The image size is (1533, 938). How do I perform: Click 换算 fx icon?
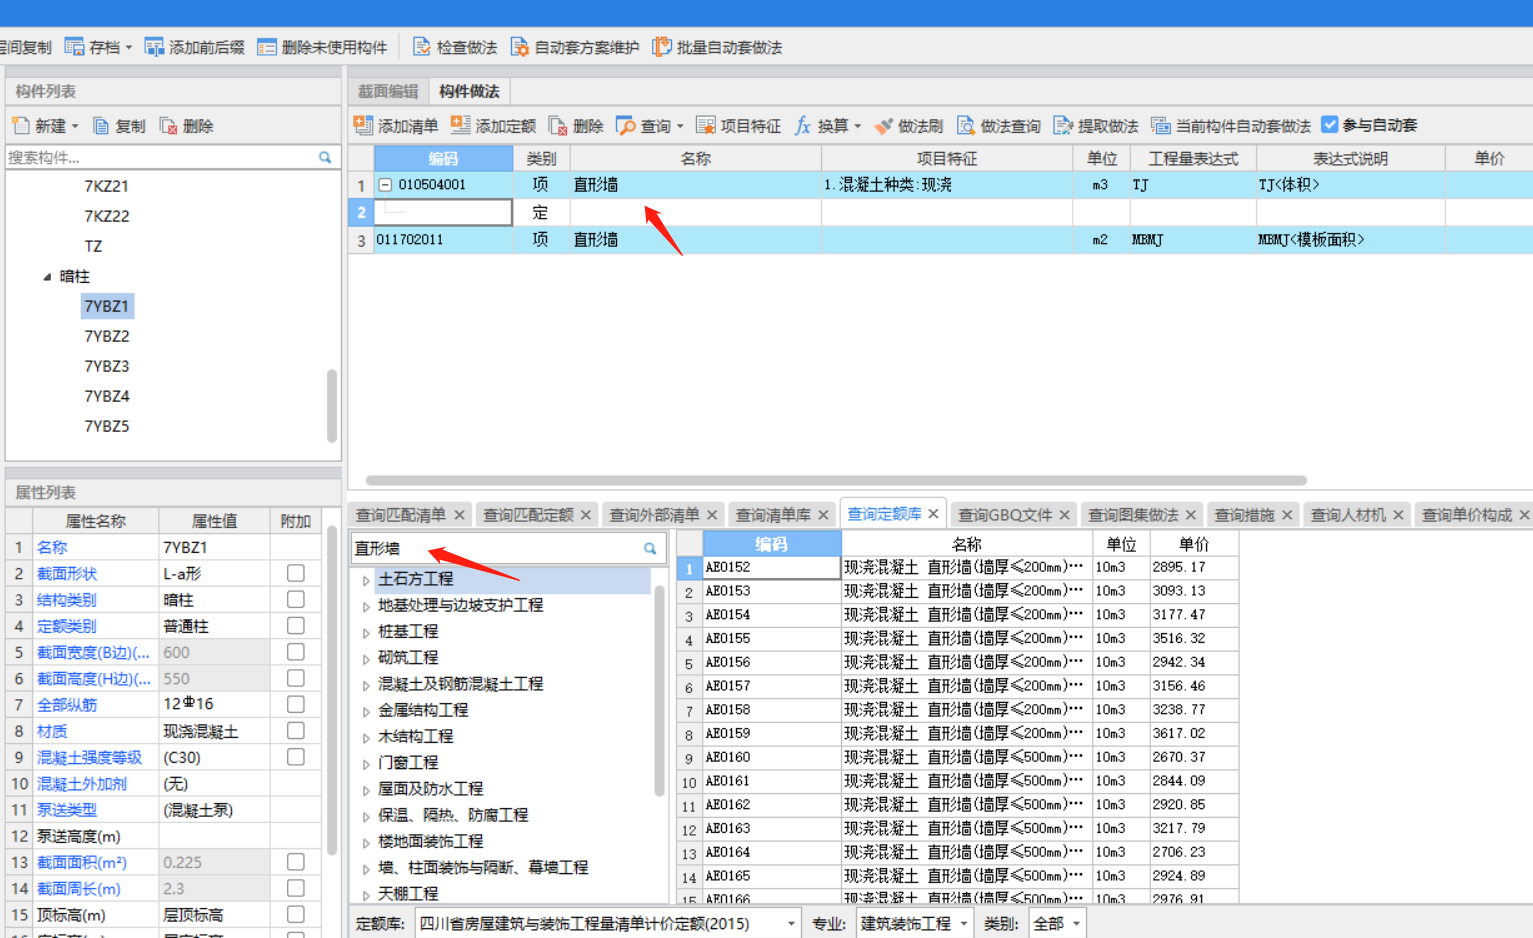(x=802, y=126)
